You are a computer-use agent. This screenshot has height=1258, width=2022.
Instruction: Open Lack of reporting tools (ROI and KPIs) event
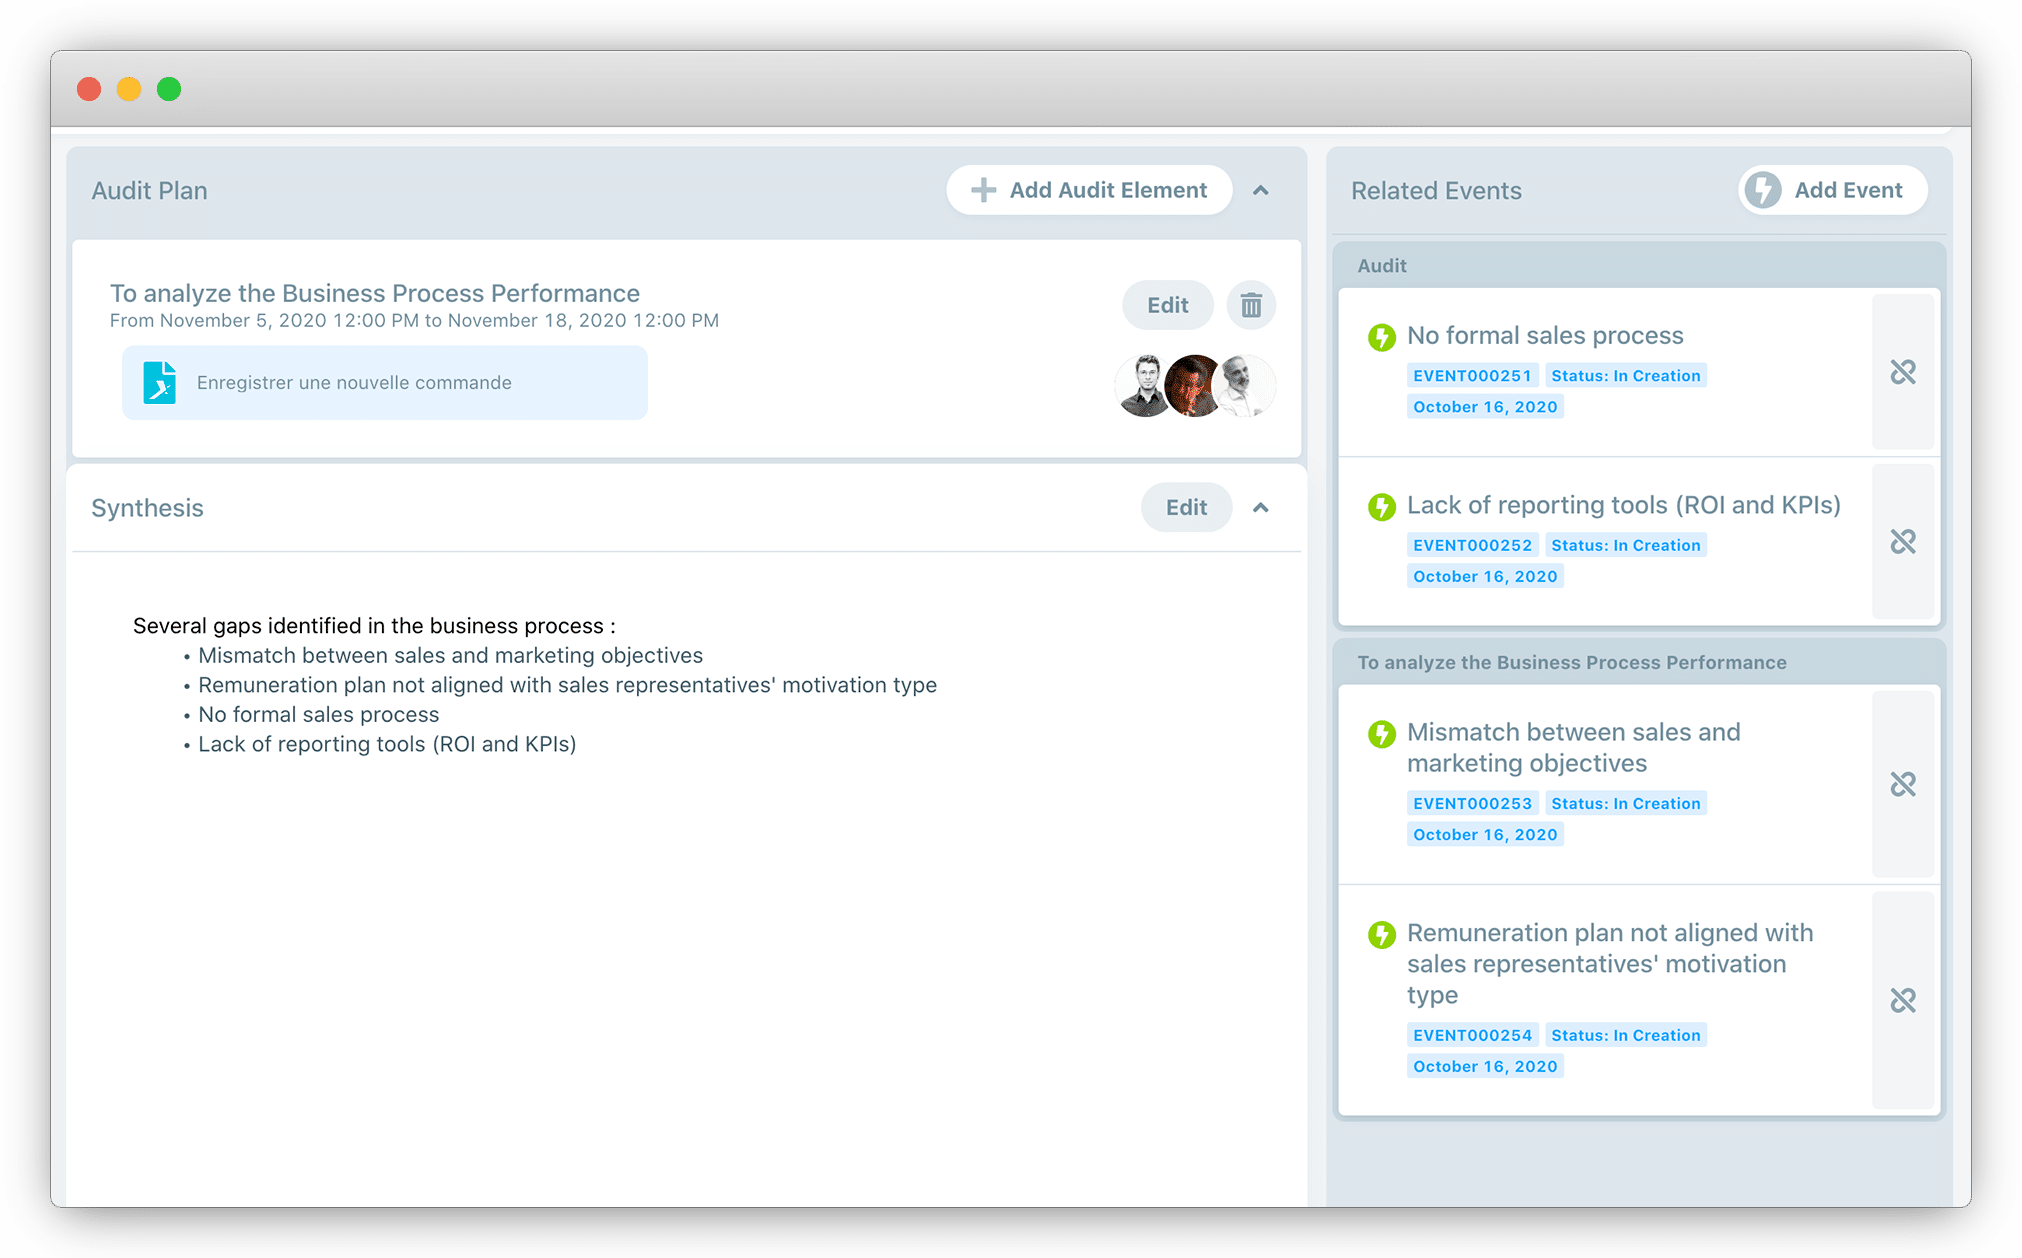coord(1623,505)
